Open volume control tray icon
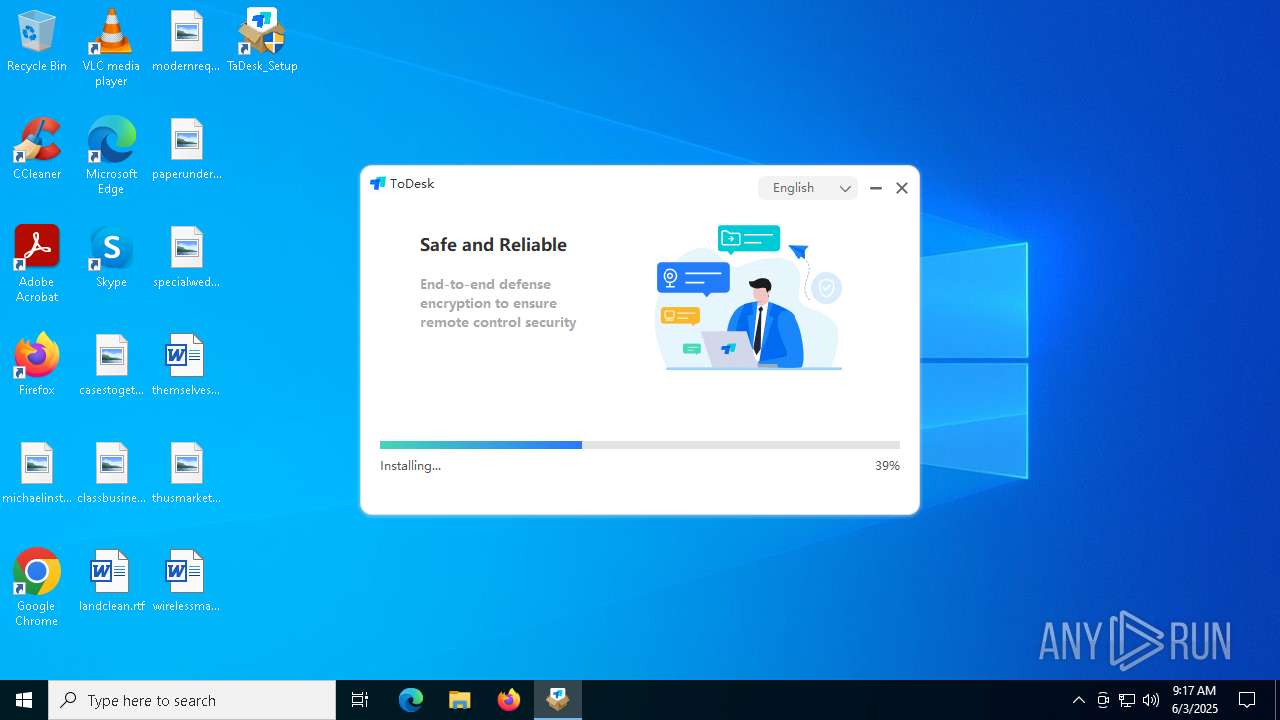Screen dimensions: 1280x720 1151,700
